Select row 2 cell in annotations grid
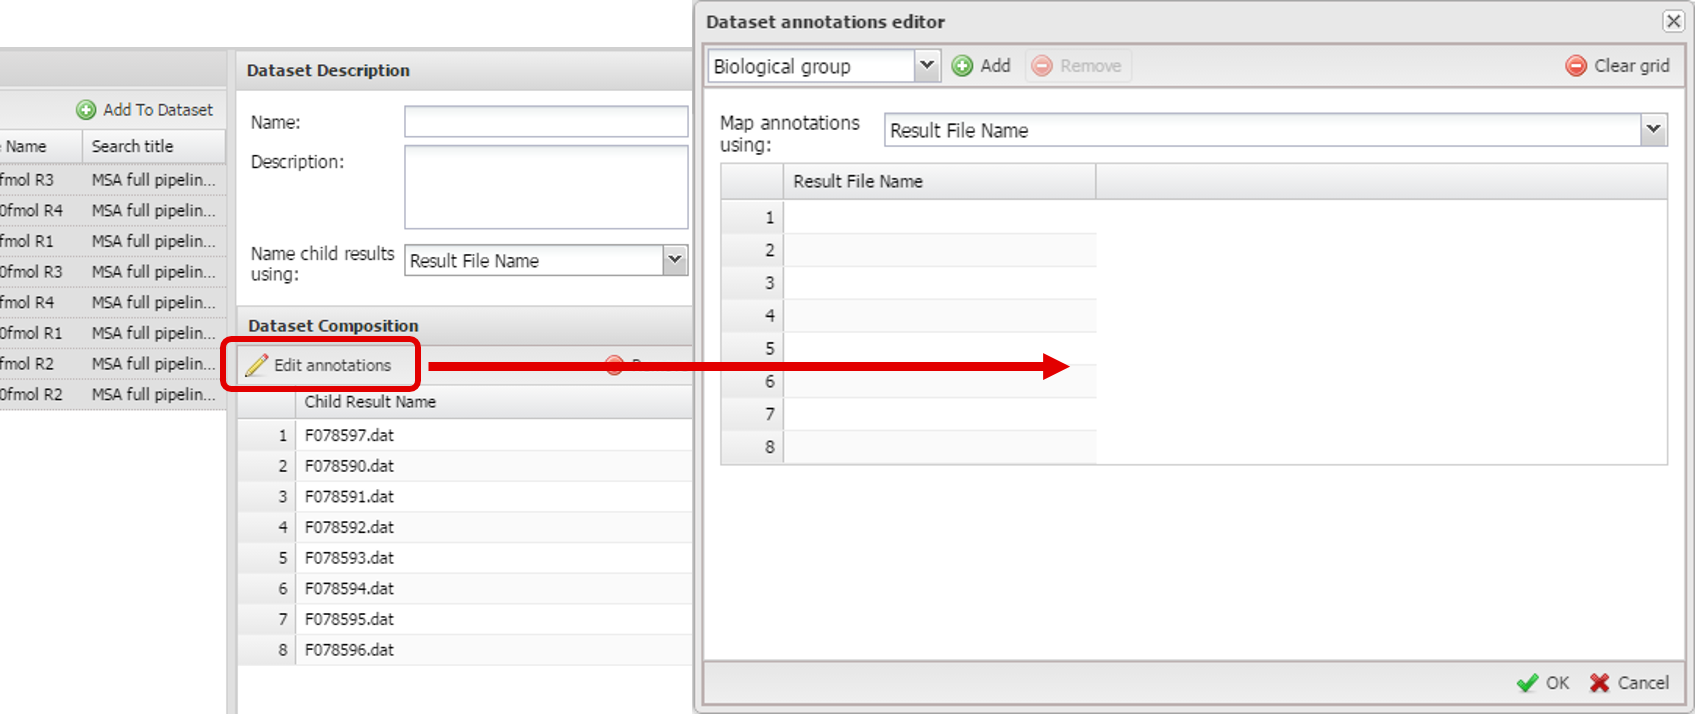1695x714 pixels. [x=940, y=250]
